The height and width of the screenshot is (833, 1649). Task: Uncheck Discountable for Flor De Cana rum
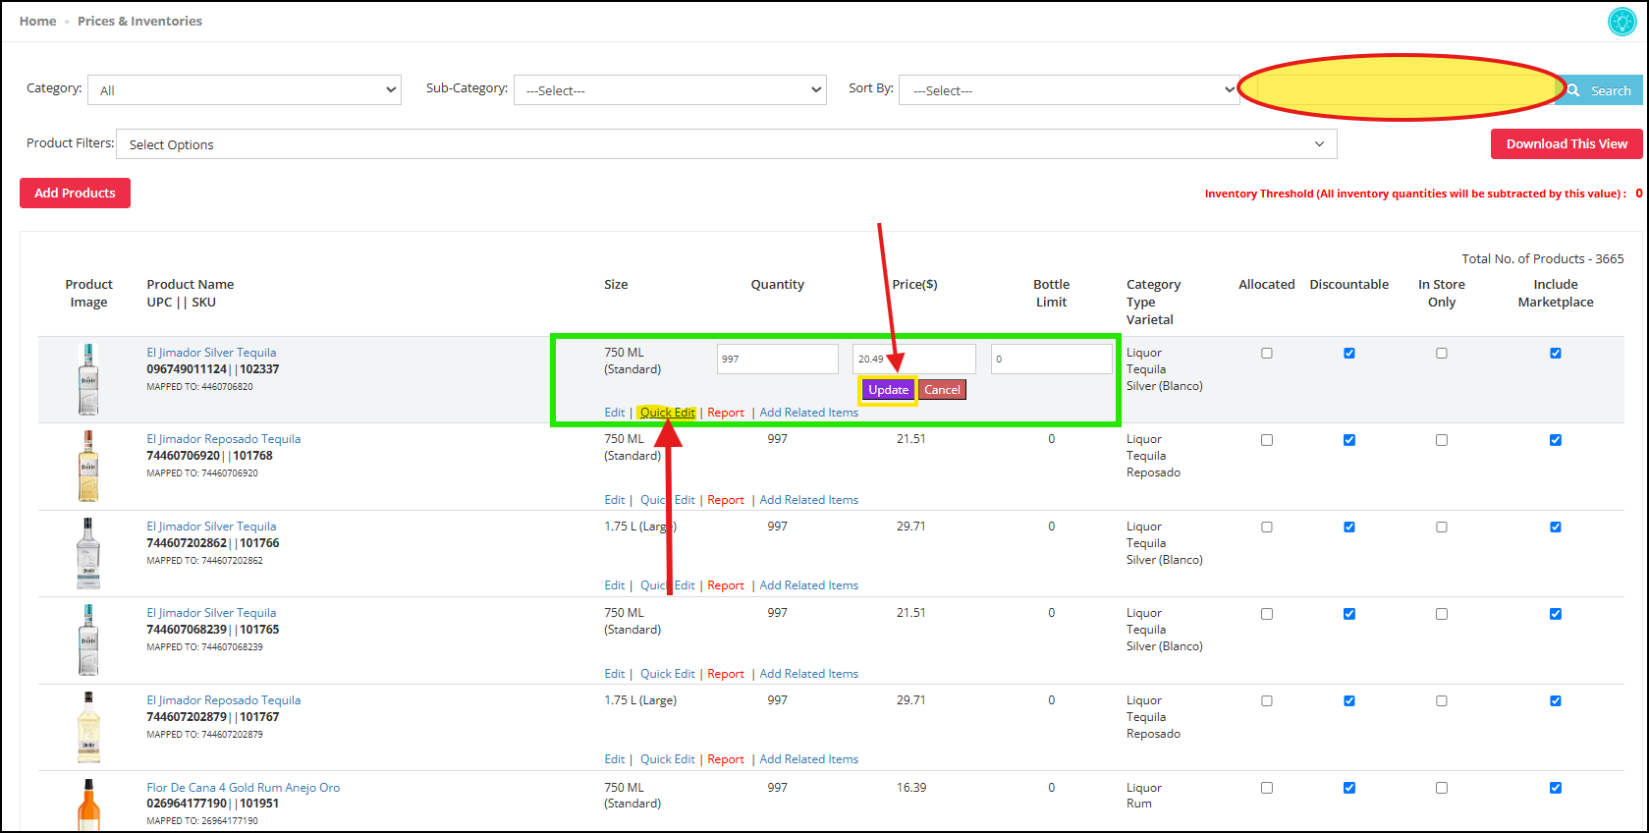pyautogui.click(x=1349, y=788)
